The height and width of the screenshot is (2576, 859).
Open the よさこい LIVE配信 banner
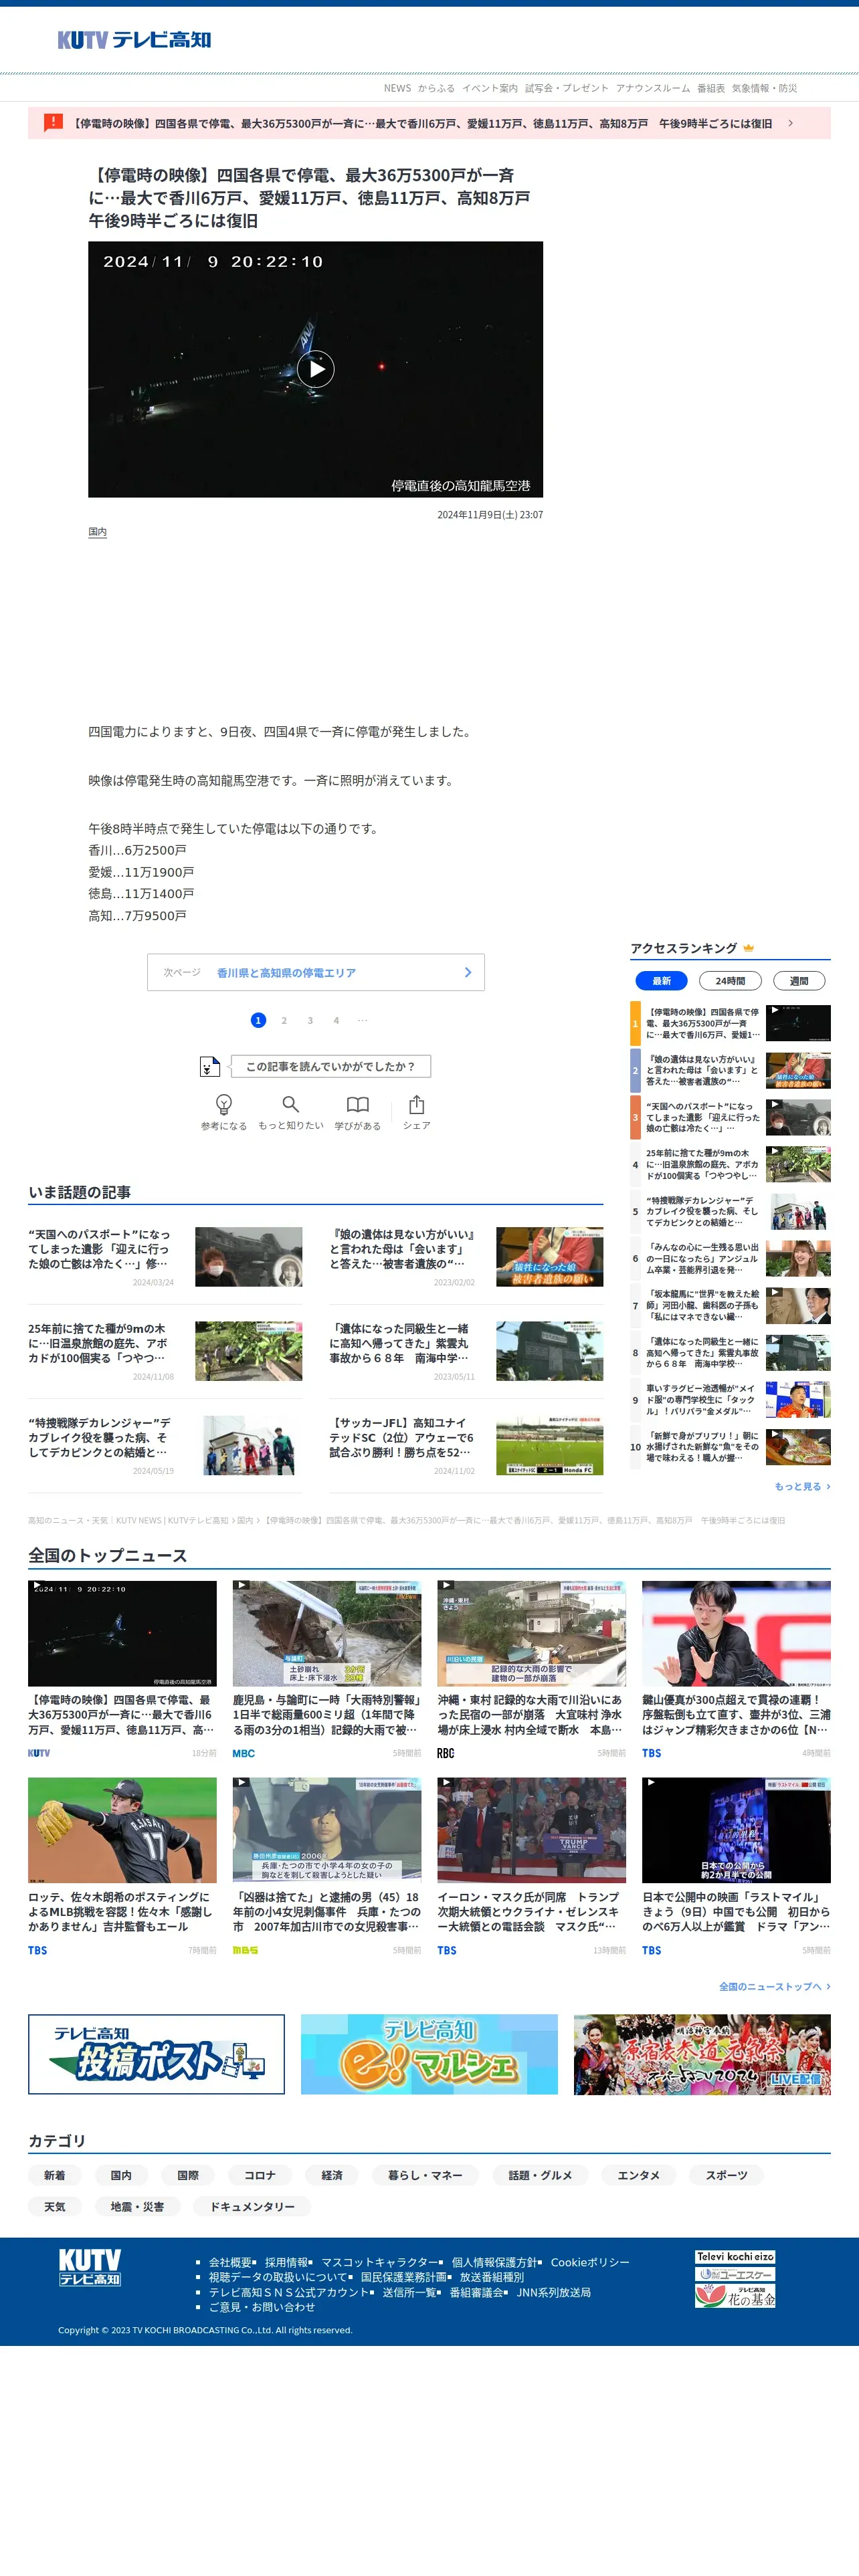pyautogui.click(x=702, y=2054)
